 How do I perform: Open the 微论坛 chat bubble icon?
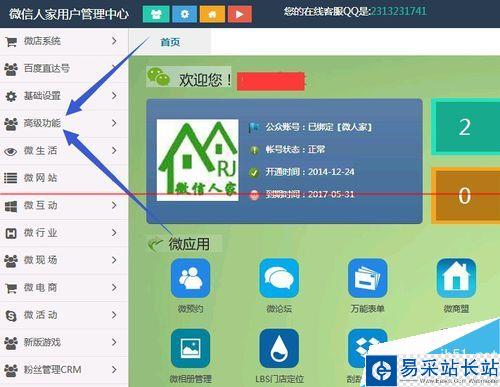click(x=279, y=278)
